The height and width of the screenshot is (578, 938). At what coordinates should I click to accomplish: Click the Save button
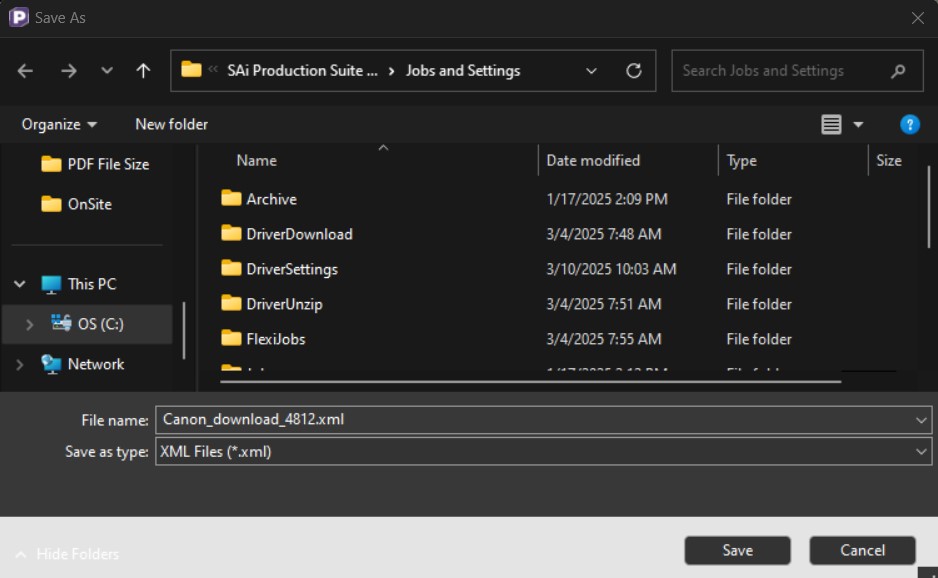tap(737, 550)
